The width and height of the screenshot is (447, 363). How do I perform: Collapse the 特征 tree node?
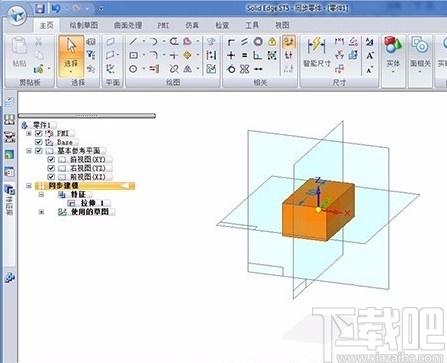(x=41, y=194)
